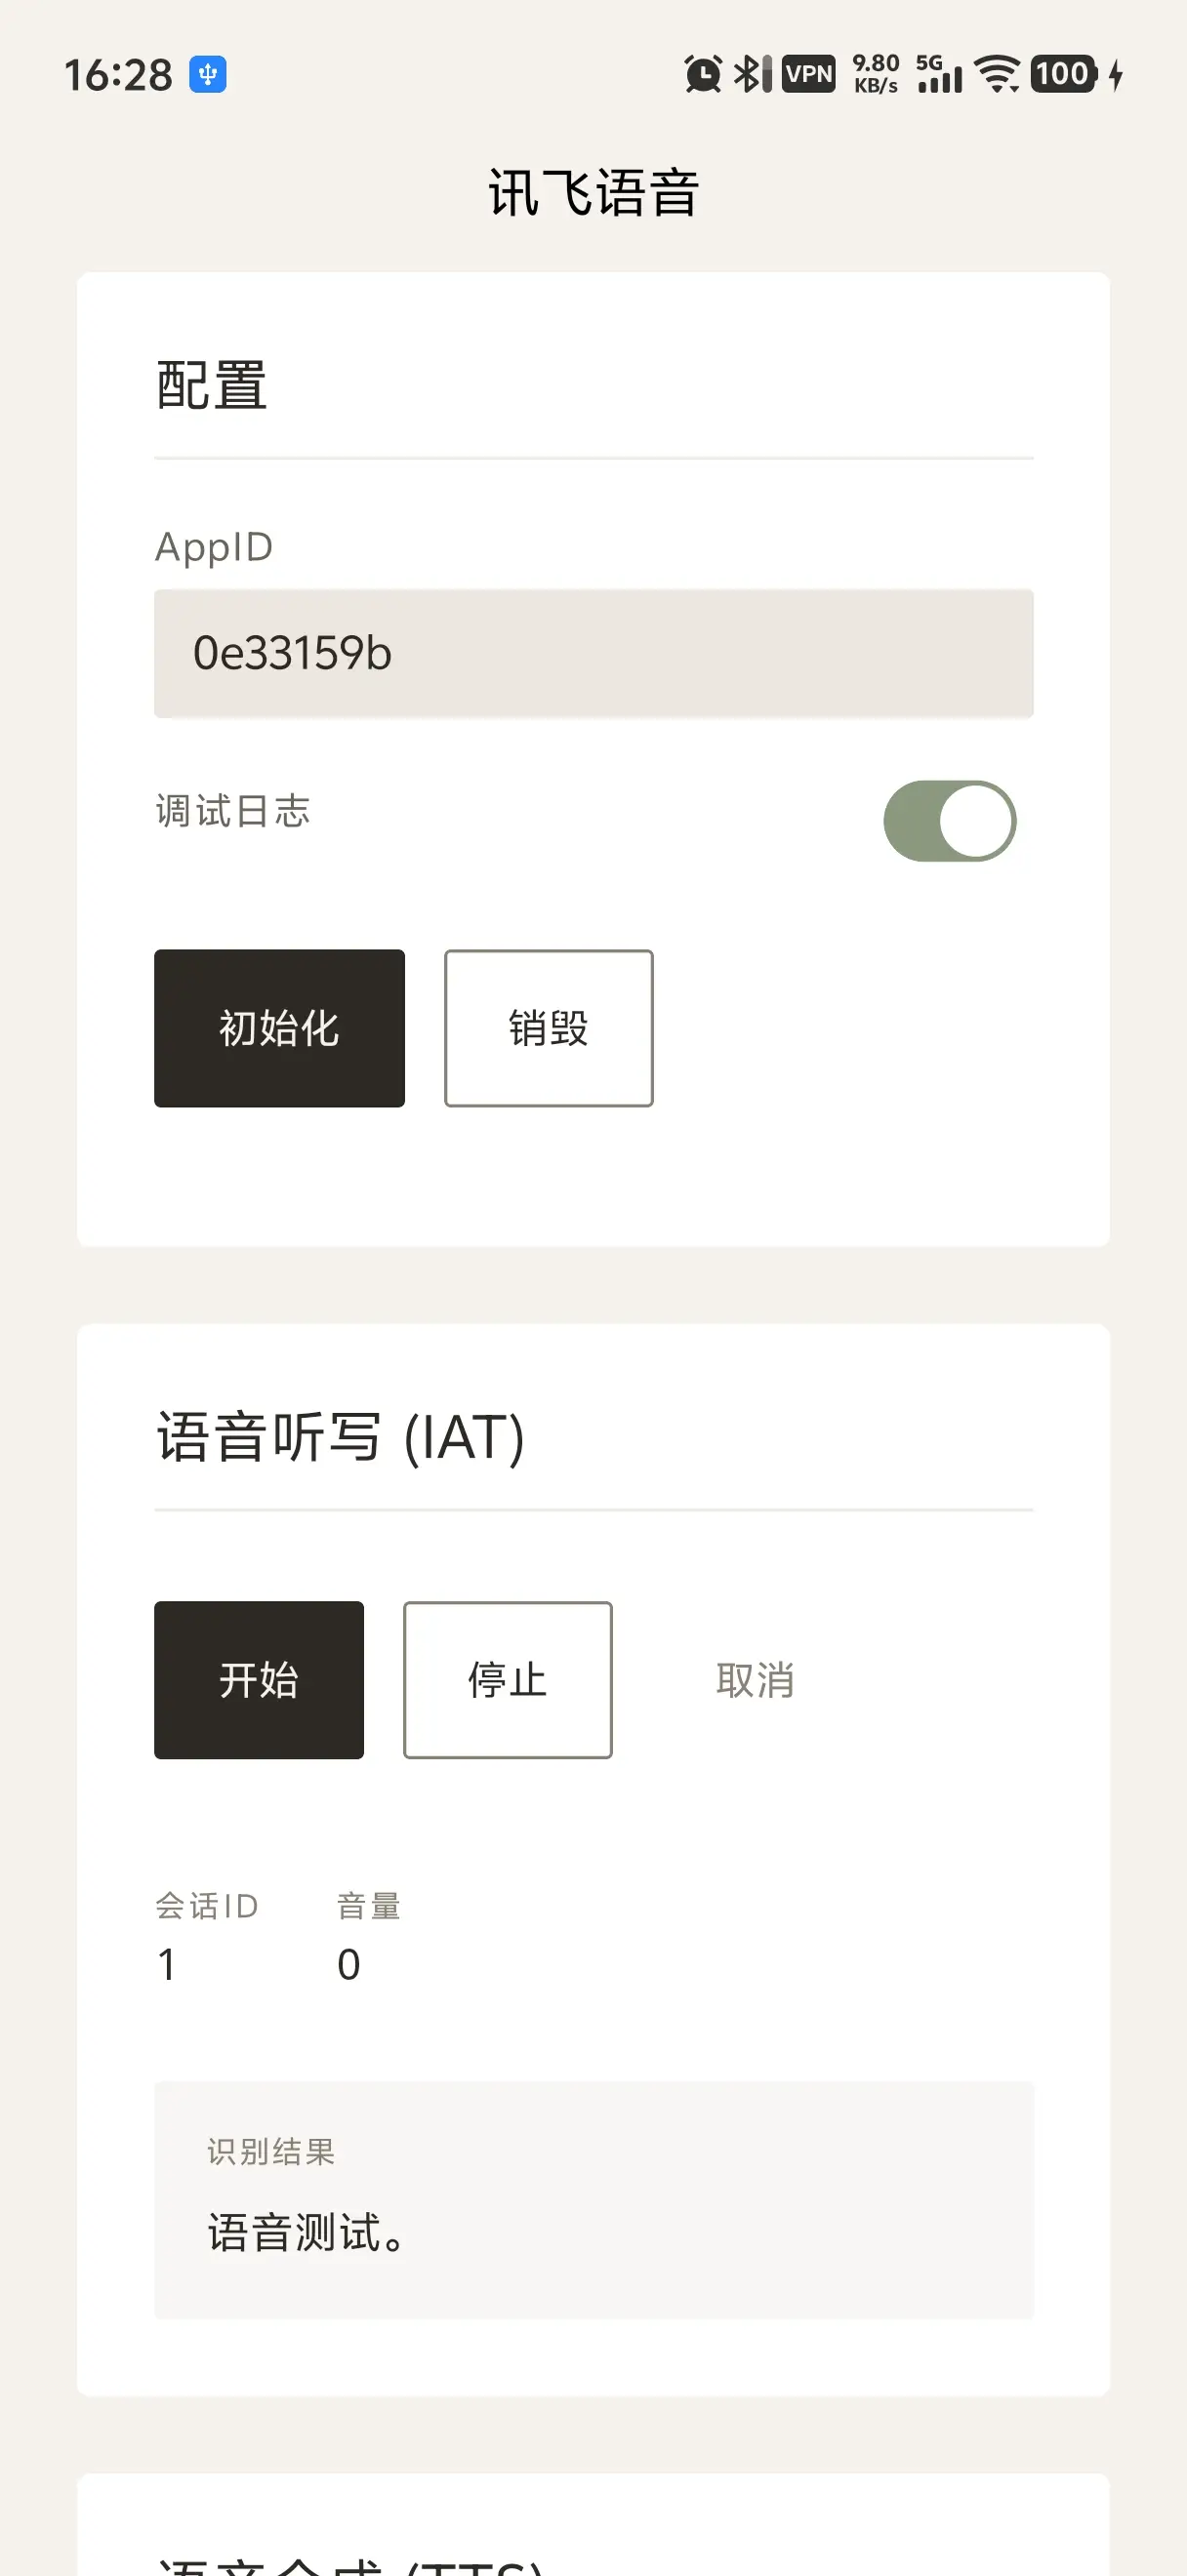Tap the 识别结果 recognition result box
Viewport: 1187px width, 2576px height.
click(593, 2200)
